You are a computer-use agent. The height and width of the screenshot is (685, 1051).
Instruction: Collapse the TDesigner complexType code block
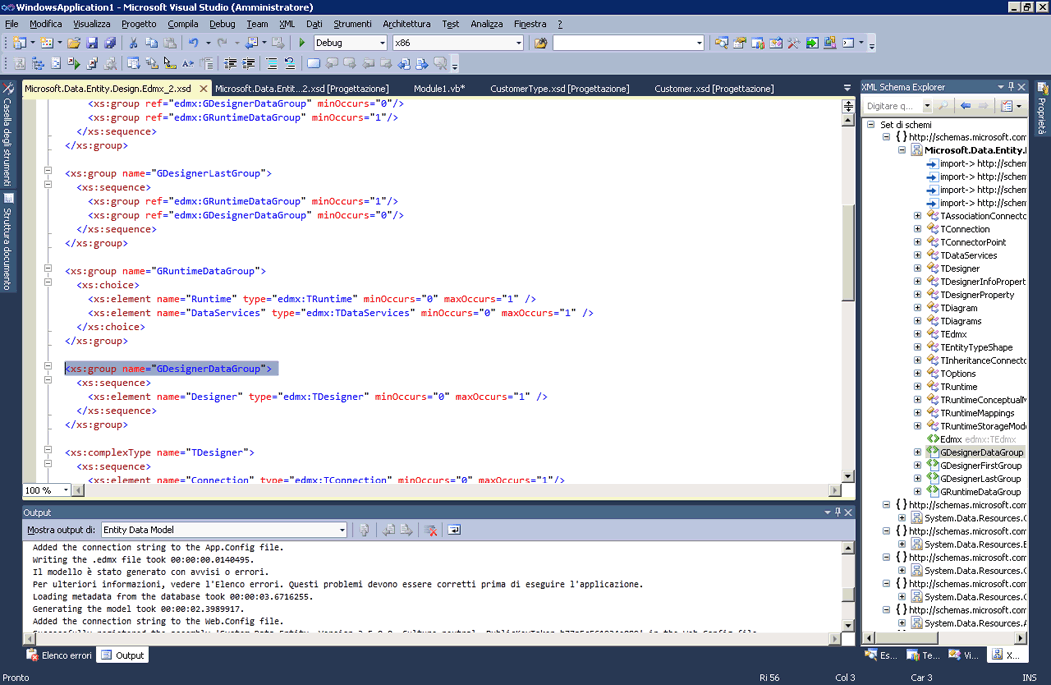(x=48, y=450)
